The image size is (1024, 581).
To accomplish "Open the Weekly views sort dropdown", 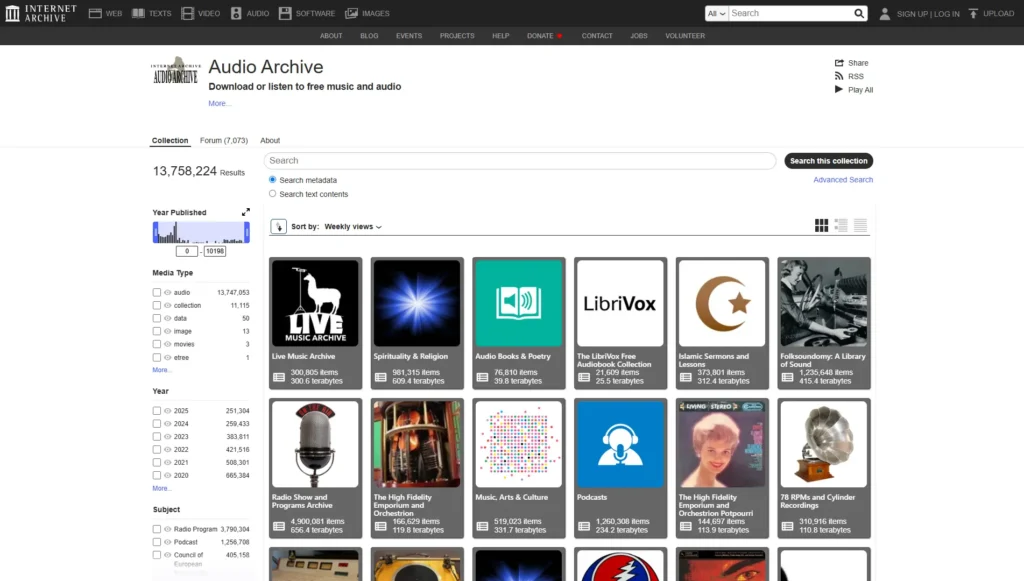I will (x=353, y=227).
